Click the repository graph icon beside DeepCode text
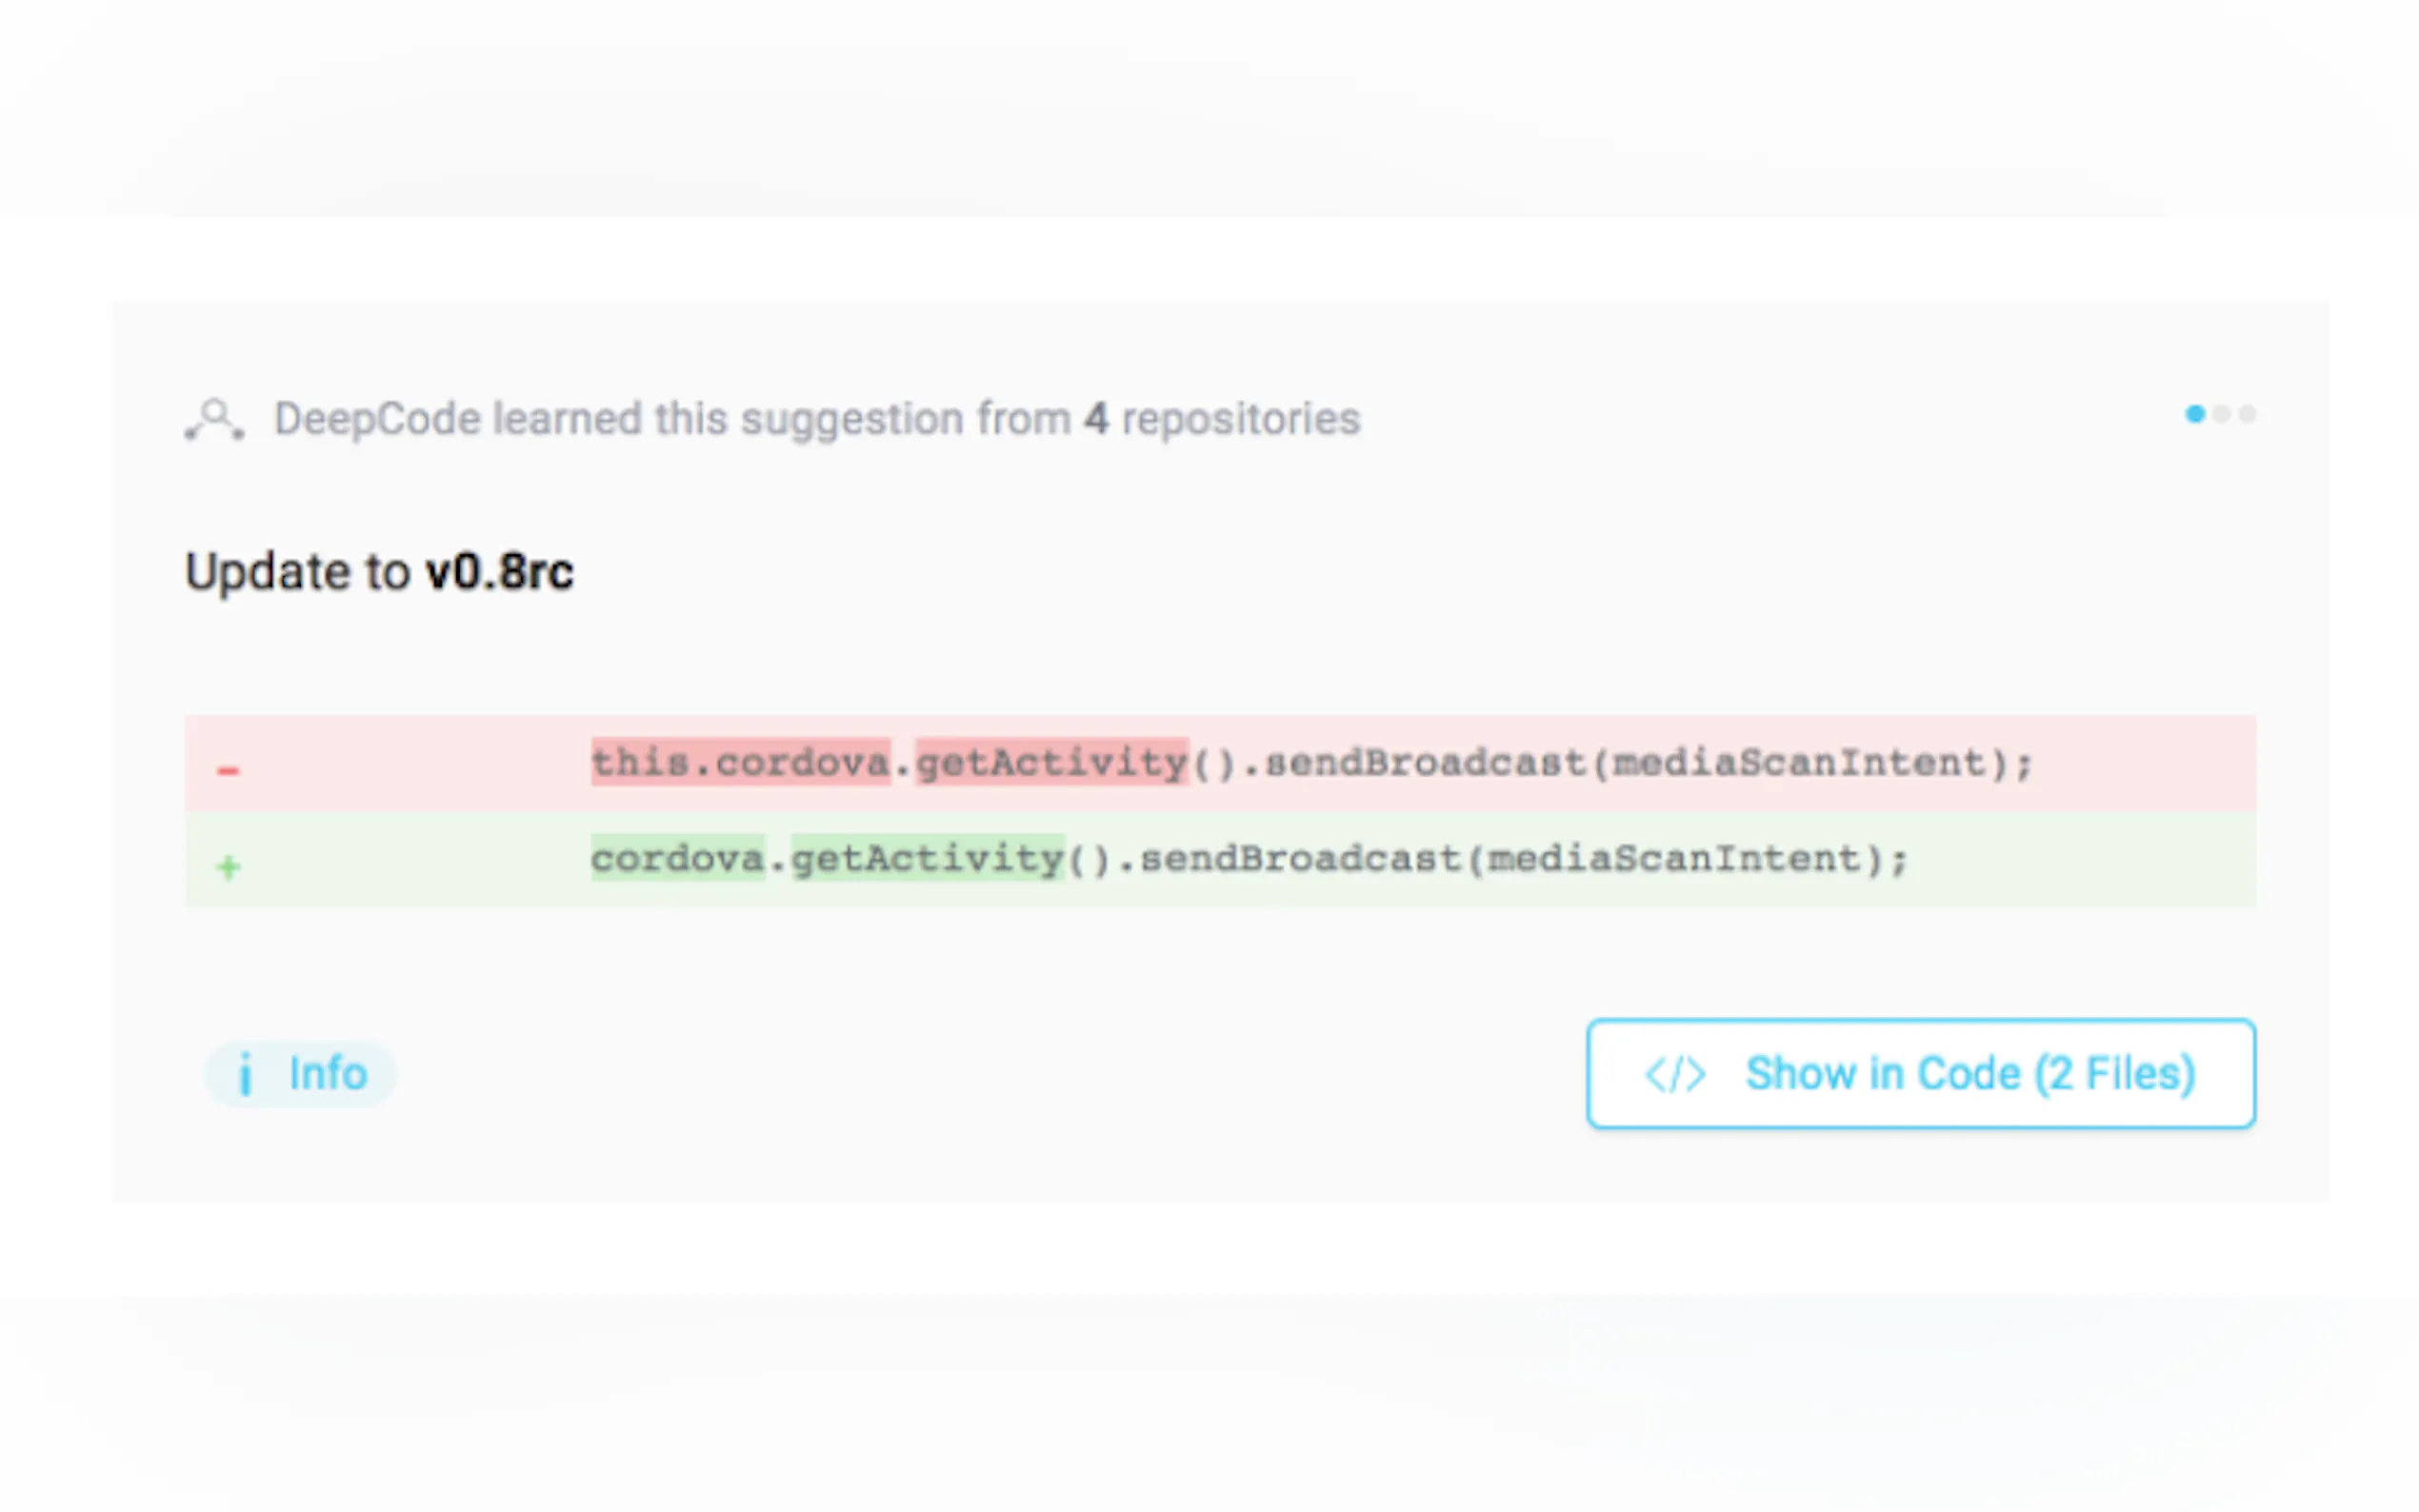Image resolution: width=2419 pixels, height=1512 pixels. [214, 419]
